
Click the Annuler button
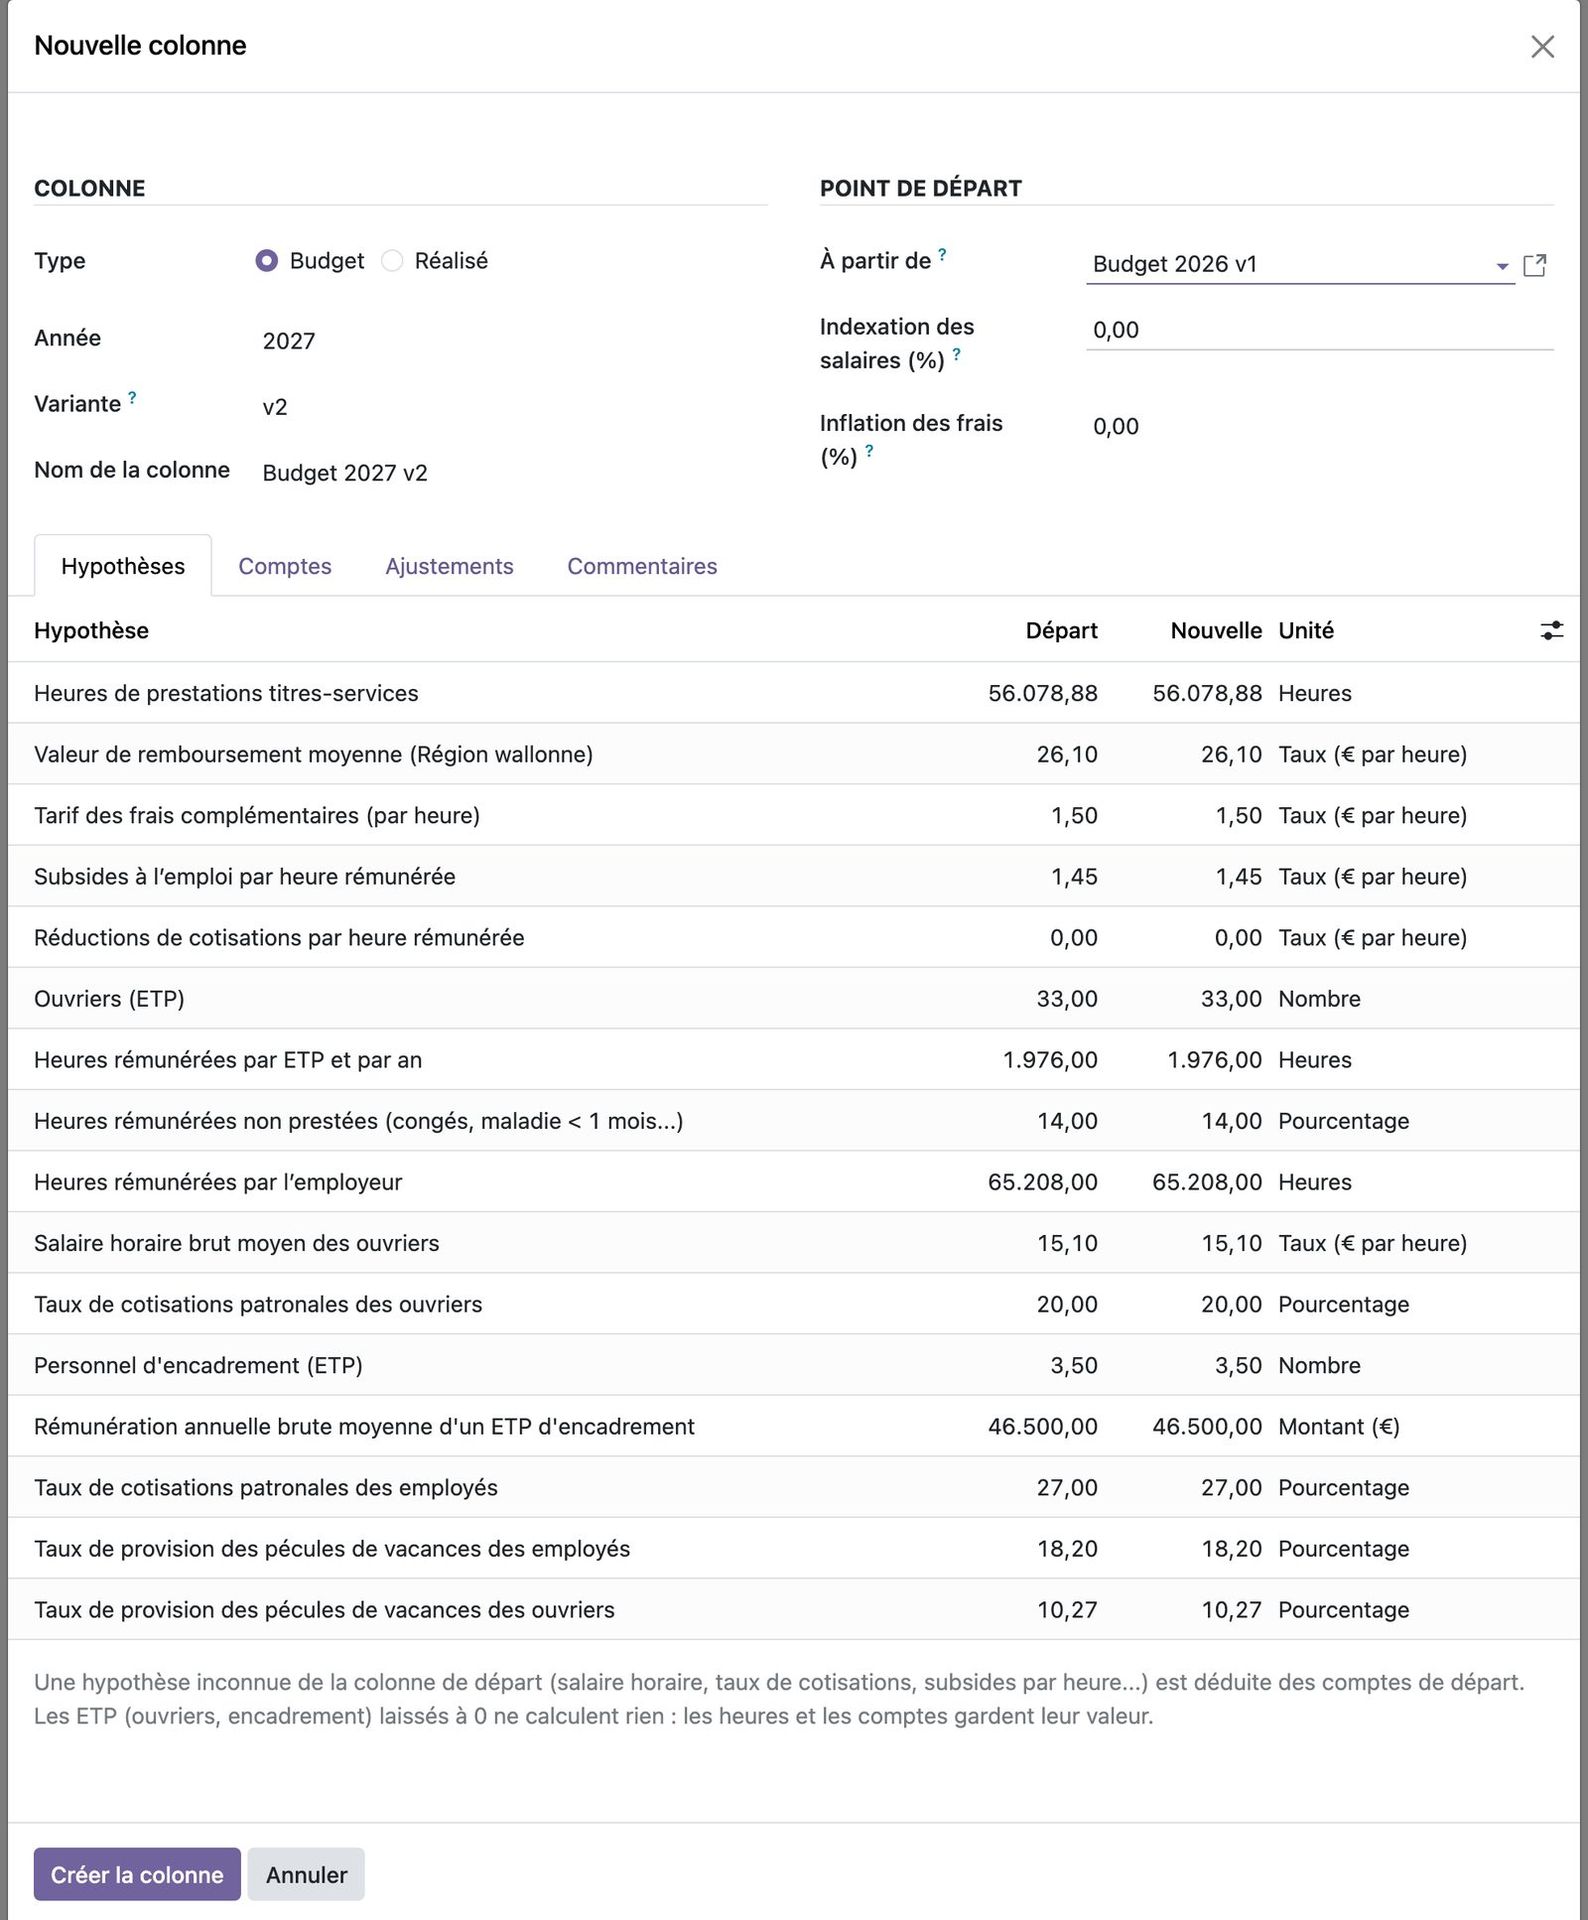click(x=306, y=1874)
